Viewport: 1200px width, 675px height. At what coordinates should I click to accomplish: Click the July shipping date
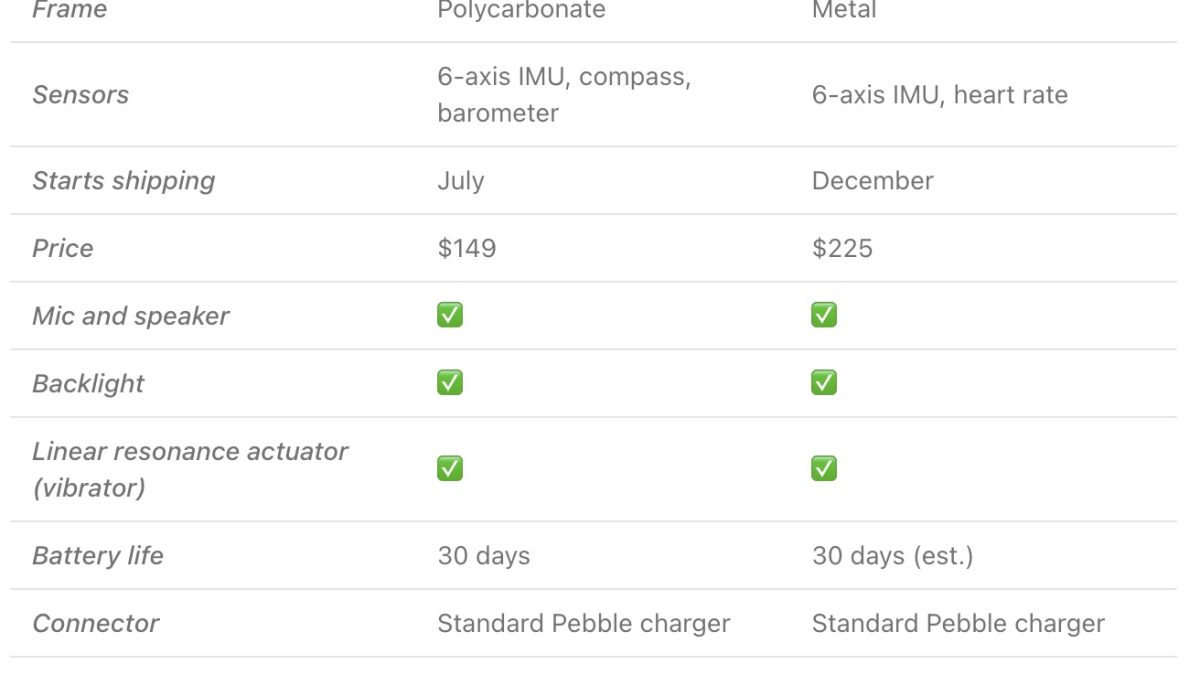460,181
